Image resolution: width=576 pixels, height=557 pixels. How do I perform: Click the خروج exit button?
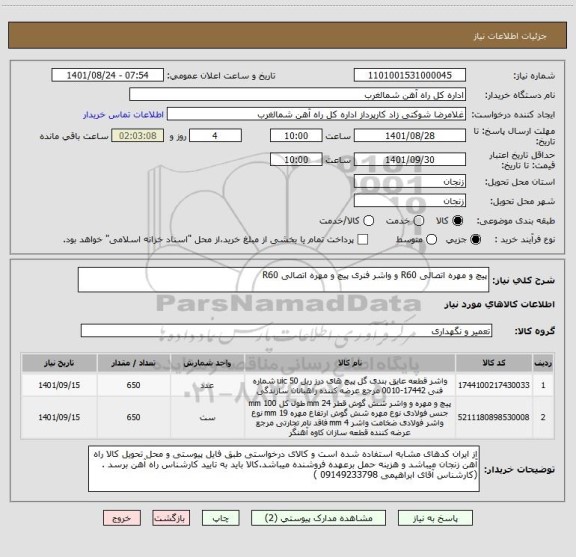[x=122, y=518]
